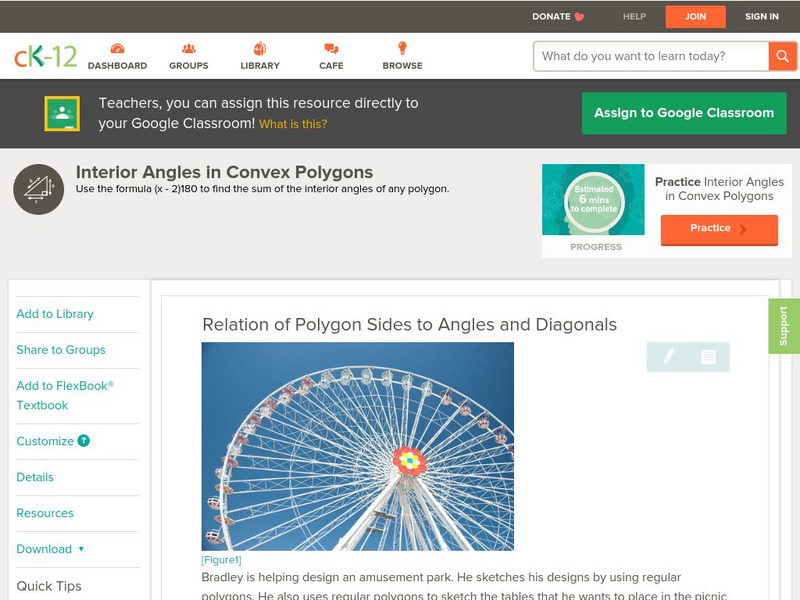Click the Customize help question mark icon
The image size is (800, 600).
click(x=84, y=441)
